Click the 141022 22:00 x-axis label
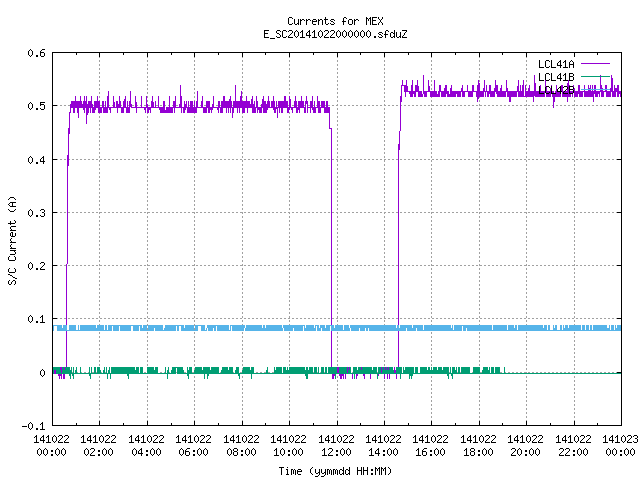Screen dimensions: 640x480 (573, 446)
